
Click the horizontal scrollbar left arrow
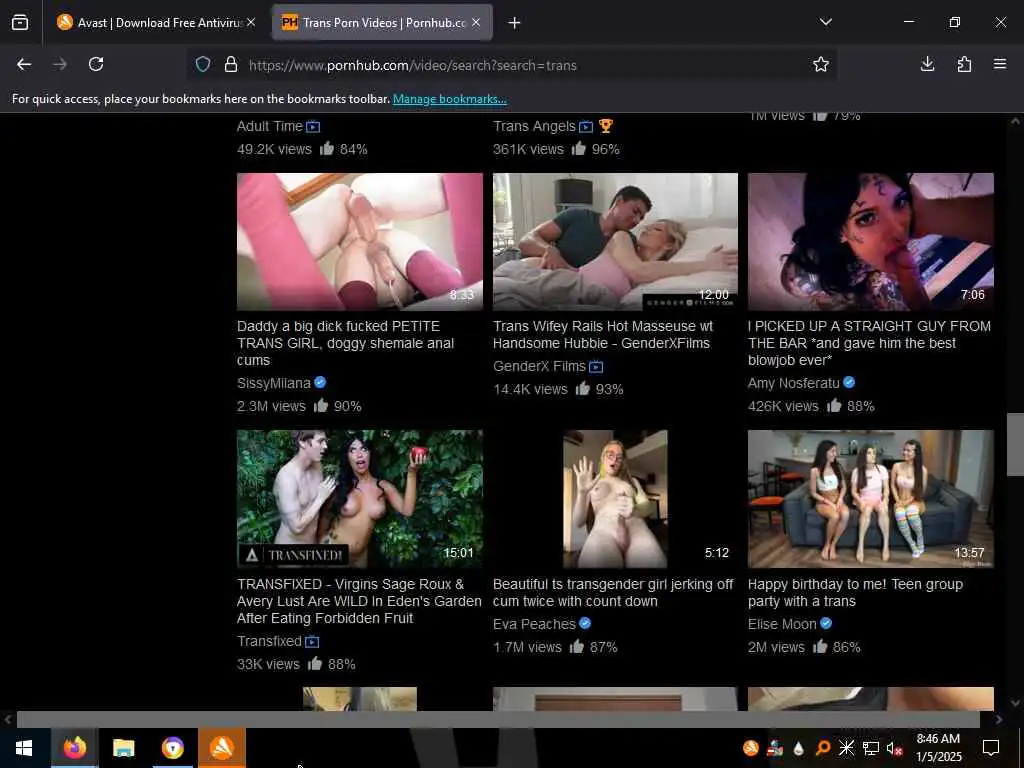(x=8, y=720)
